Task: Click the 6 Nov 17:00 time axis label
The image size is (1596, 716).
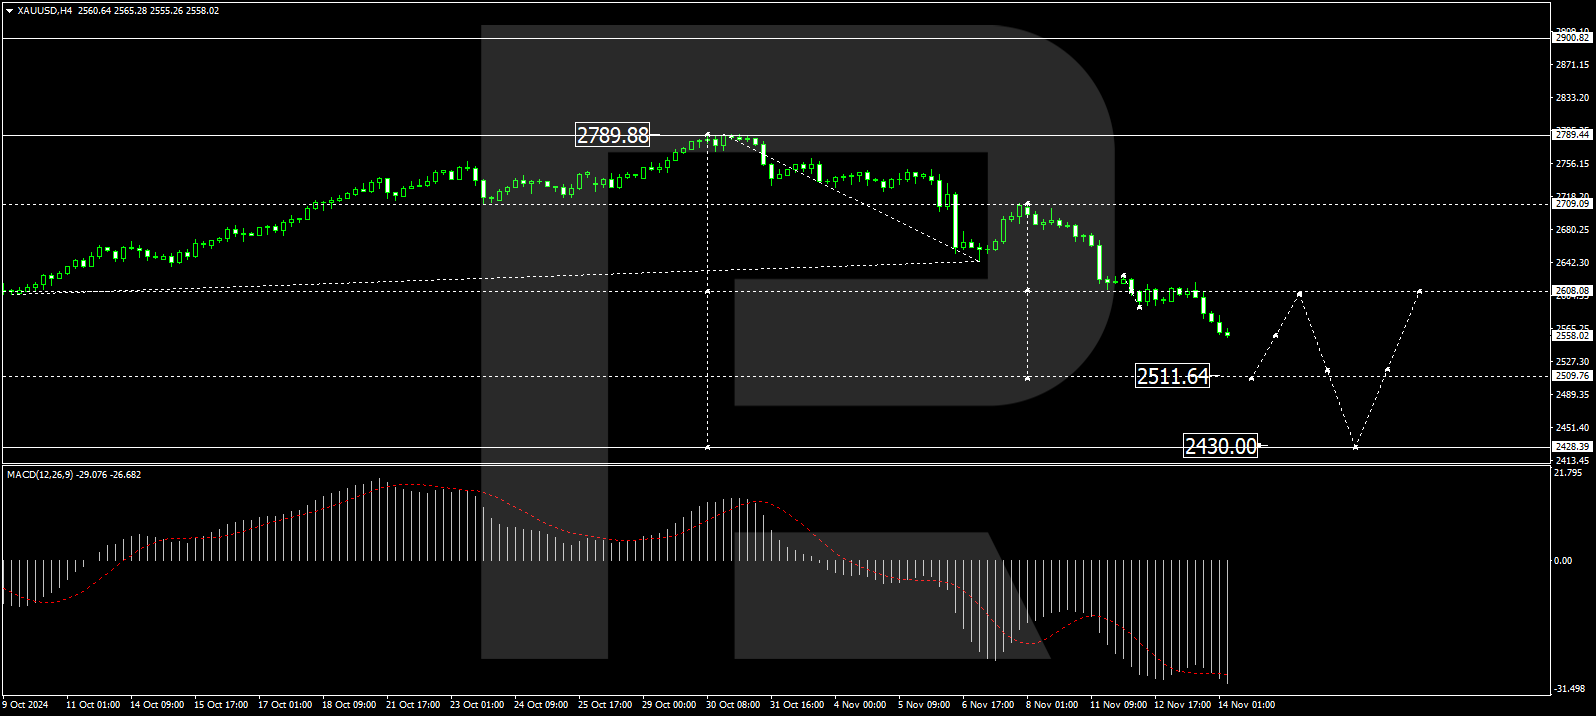Action: tap(988, 705)
